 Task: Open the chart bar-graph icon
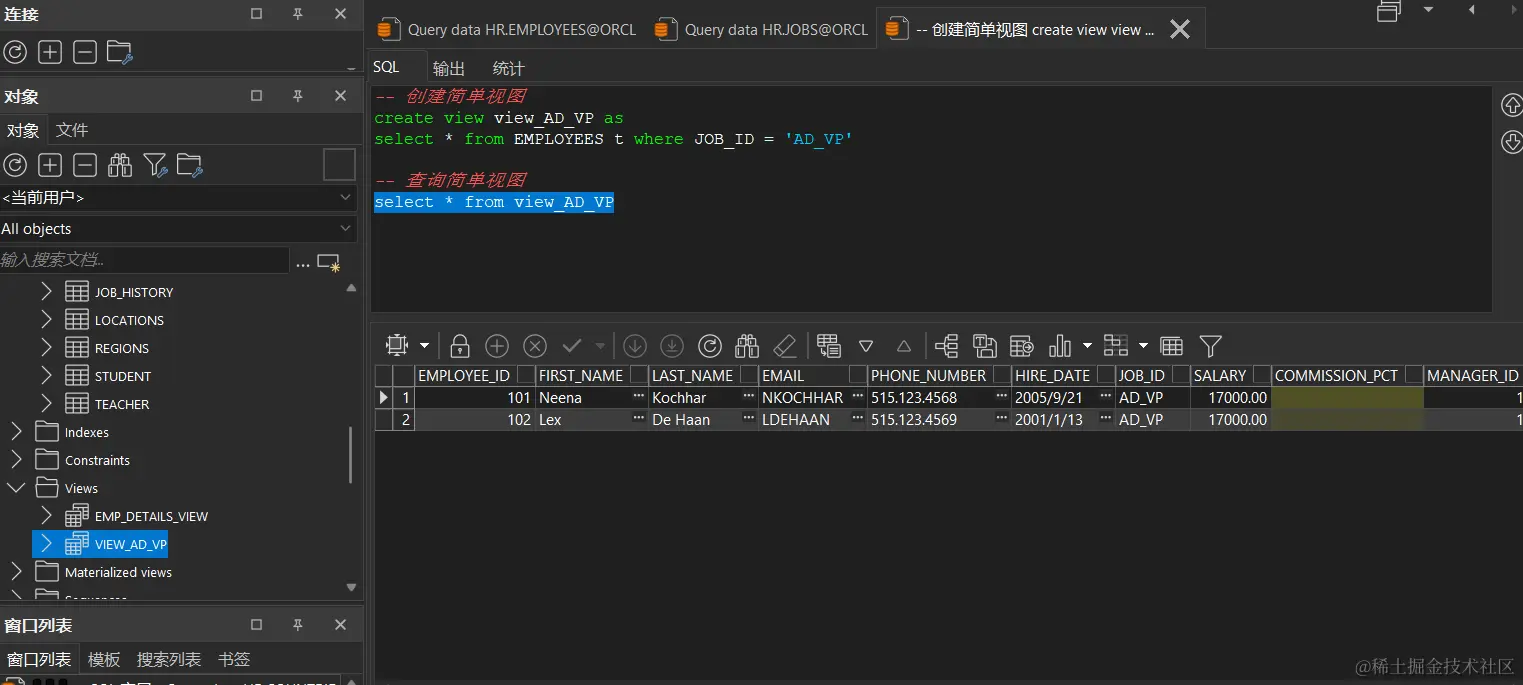tap(1060, 346)
